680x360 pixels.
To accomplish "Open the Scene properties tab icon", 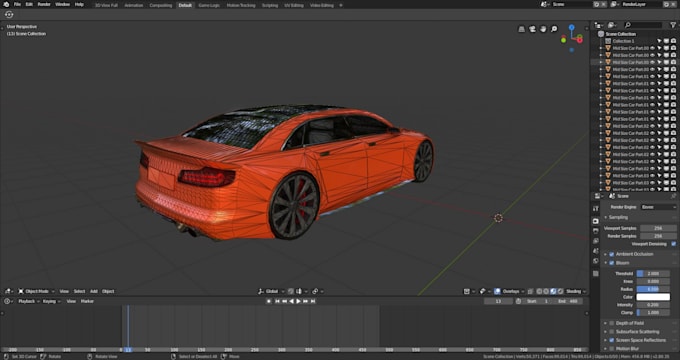I will (x=596, y=251).
